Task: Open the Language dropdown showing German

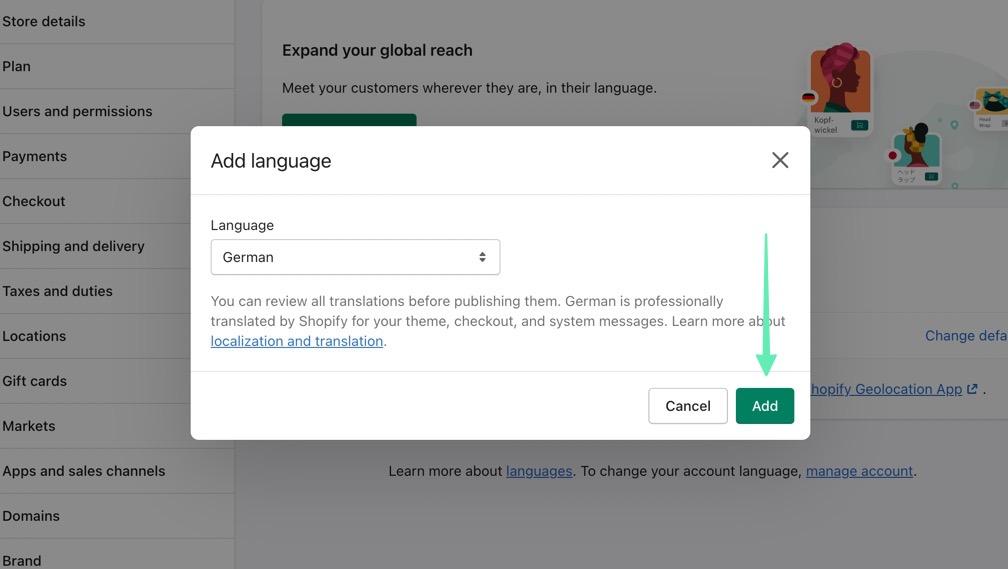Action: [x=355, y=257]
